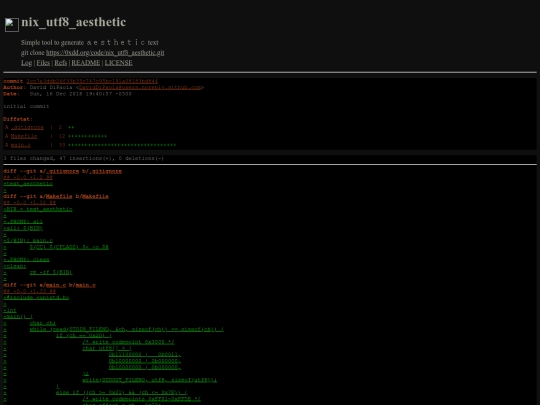
Task: Click the Makefile row's plus-sign bar
Action: click(x=87, y=136)
